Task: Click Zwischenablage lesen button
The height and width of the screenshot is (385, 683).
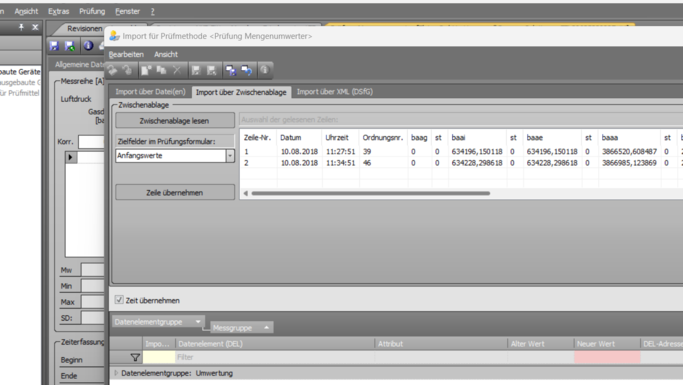Action: [x=175, y=121]
